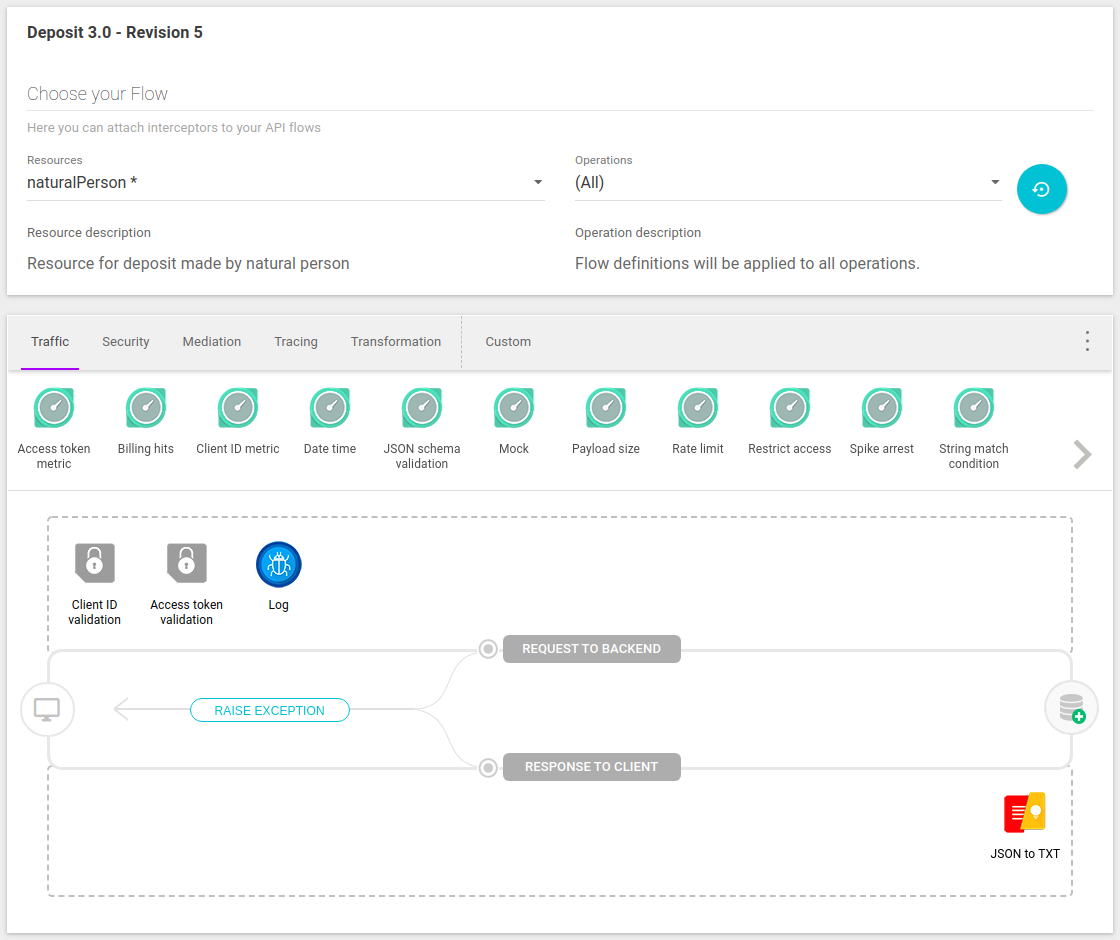This screenshot has height=940, width=1120.
Task: Open the Transformation tab
Action: pos(396,342)
